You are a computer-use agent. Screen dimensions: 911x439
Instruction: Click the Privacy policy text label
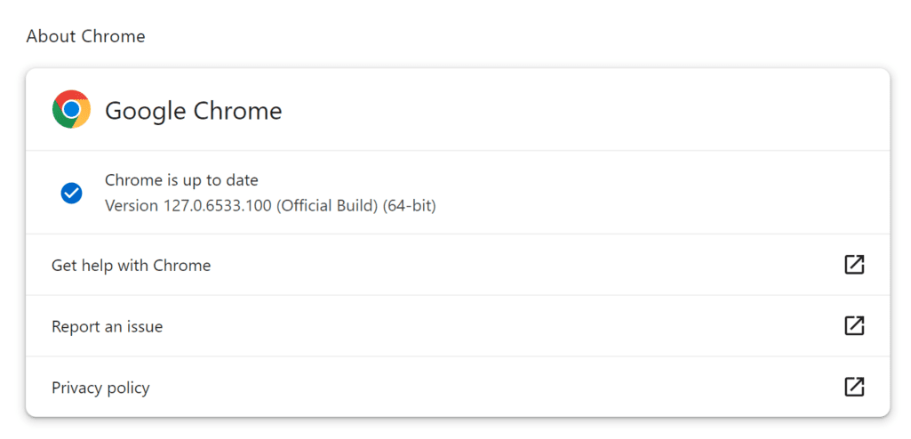(x=100, y=388)
